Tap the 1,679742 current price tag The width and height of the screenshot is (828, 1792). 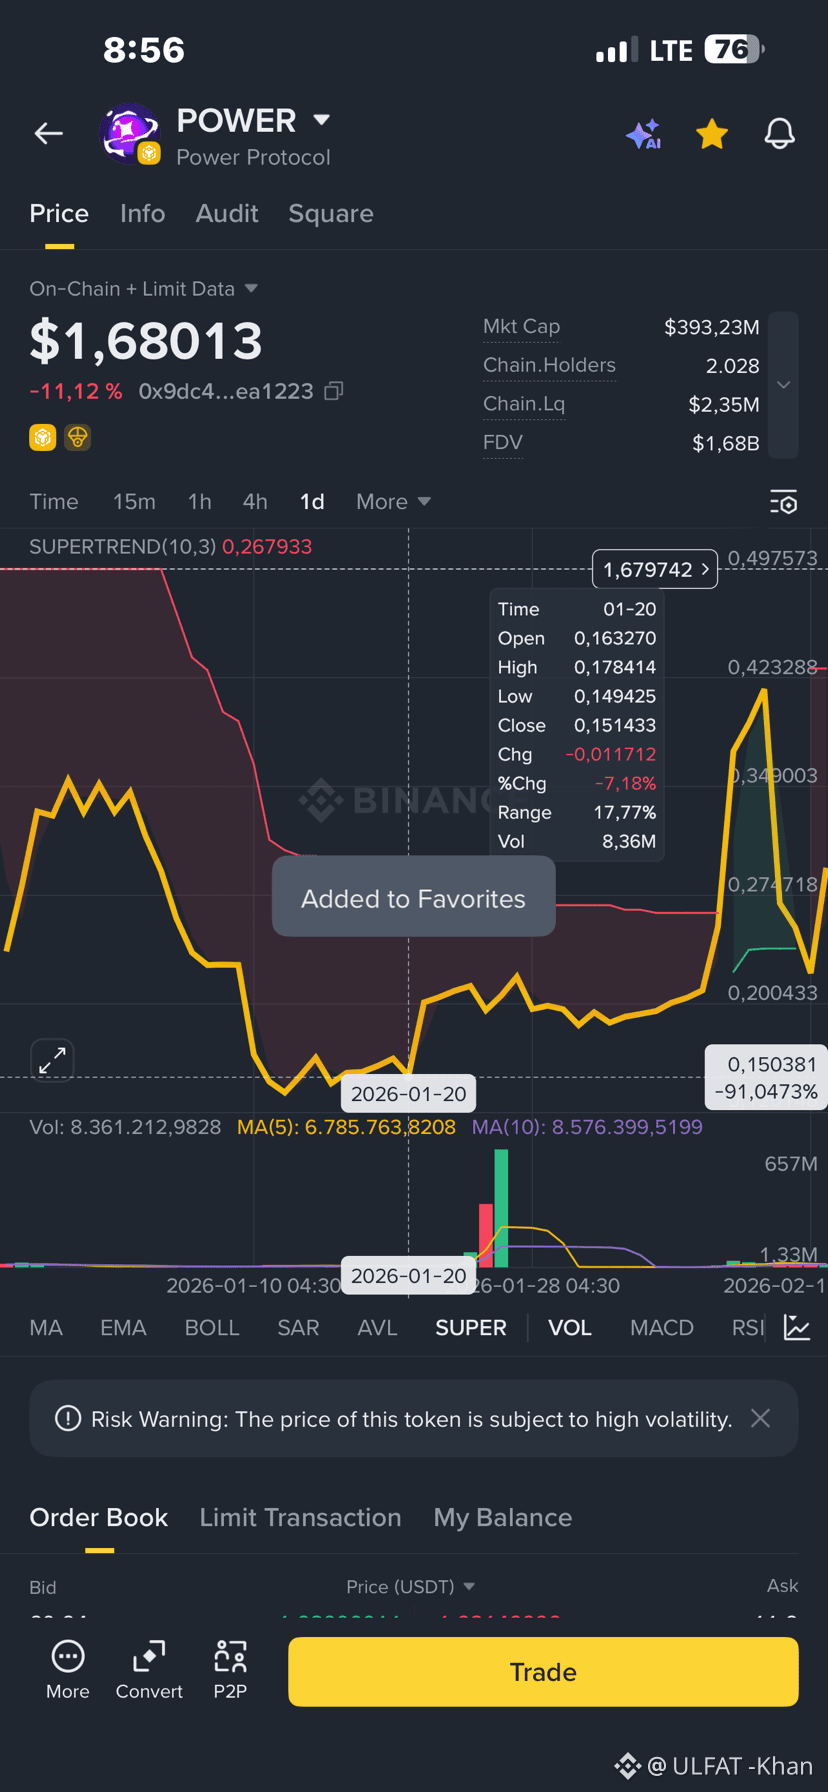[655, 569]
